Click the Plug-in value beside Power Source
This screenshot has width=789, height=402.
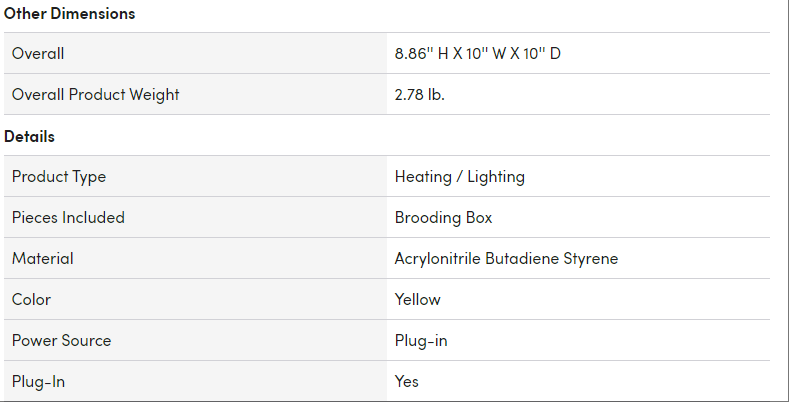click(x=421, y=341)
